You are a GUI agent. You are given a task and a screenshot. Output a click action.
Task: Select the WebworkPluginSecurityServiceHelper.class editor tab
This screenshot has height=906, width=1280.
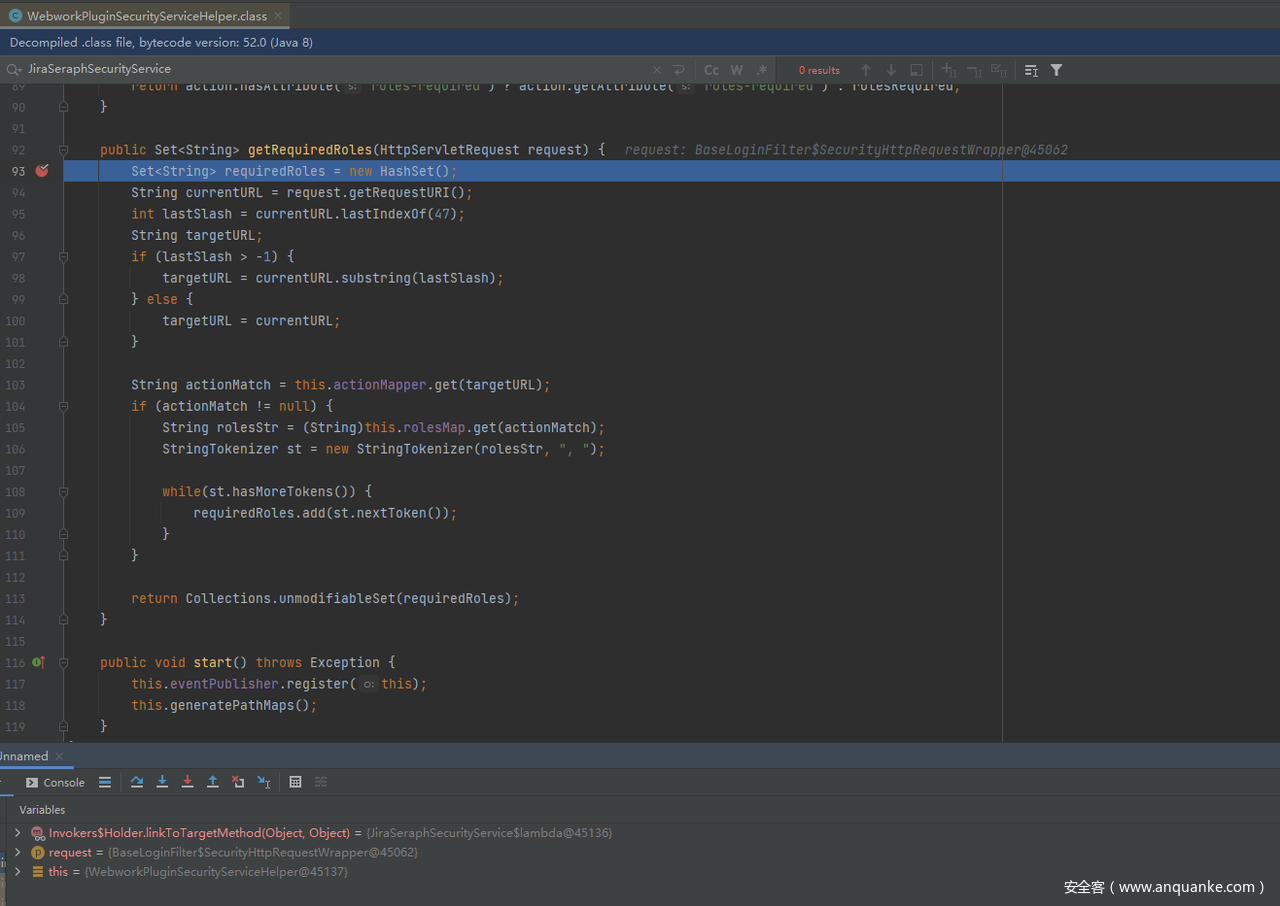(146, 16)
